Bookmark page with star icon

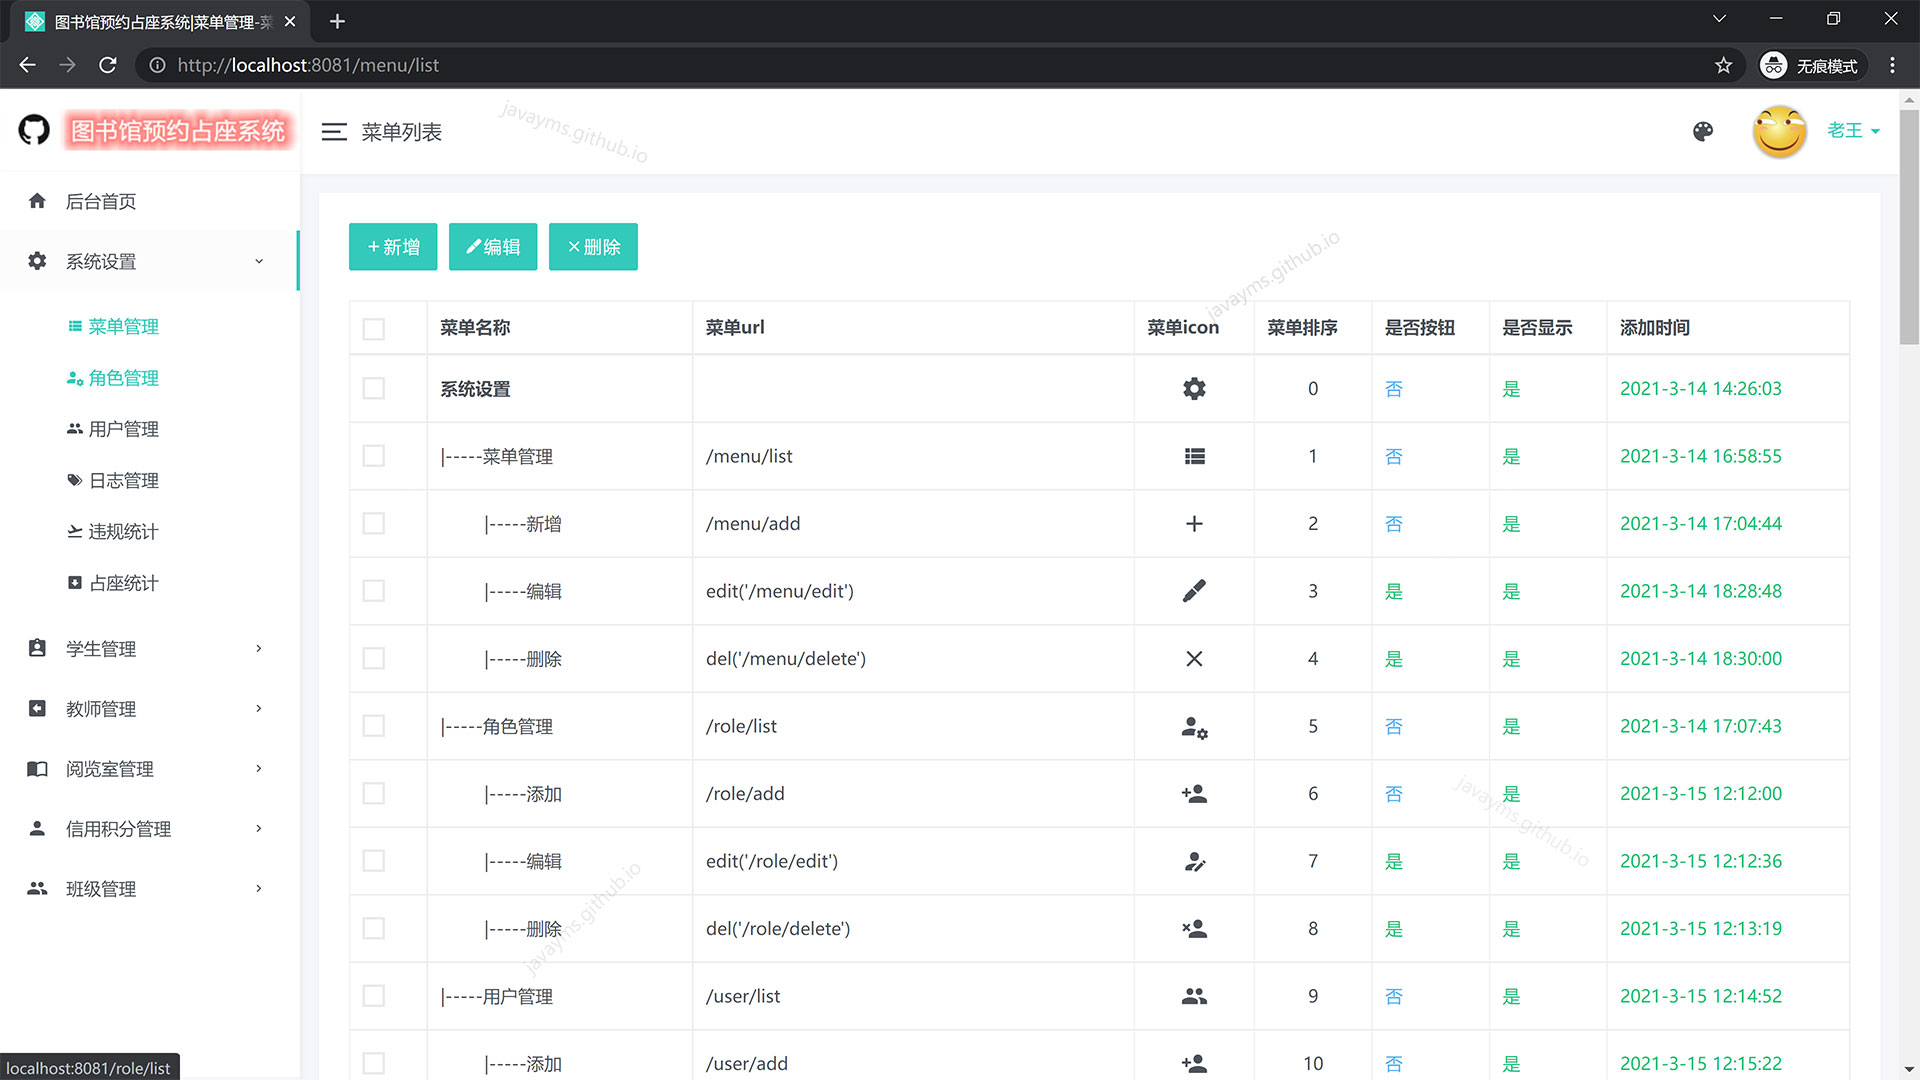point(1723,65)
